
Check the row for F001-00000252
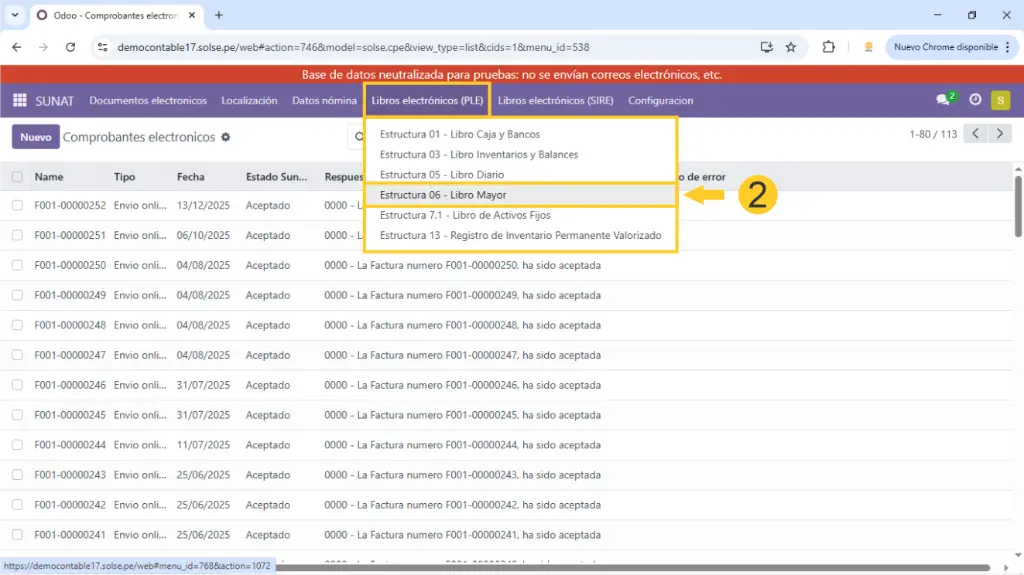pyautogui.click(x=17, y=205)
